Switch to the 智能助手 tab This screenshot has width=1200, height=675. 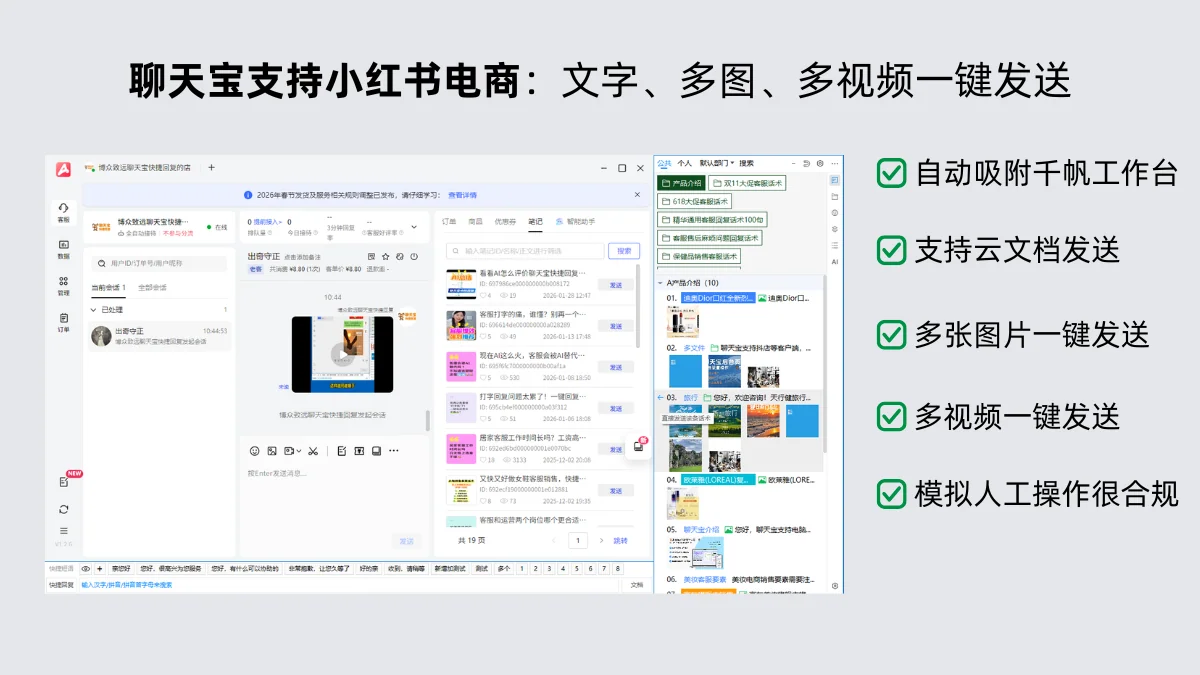(576, 222)
